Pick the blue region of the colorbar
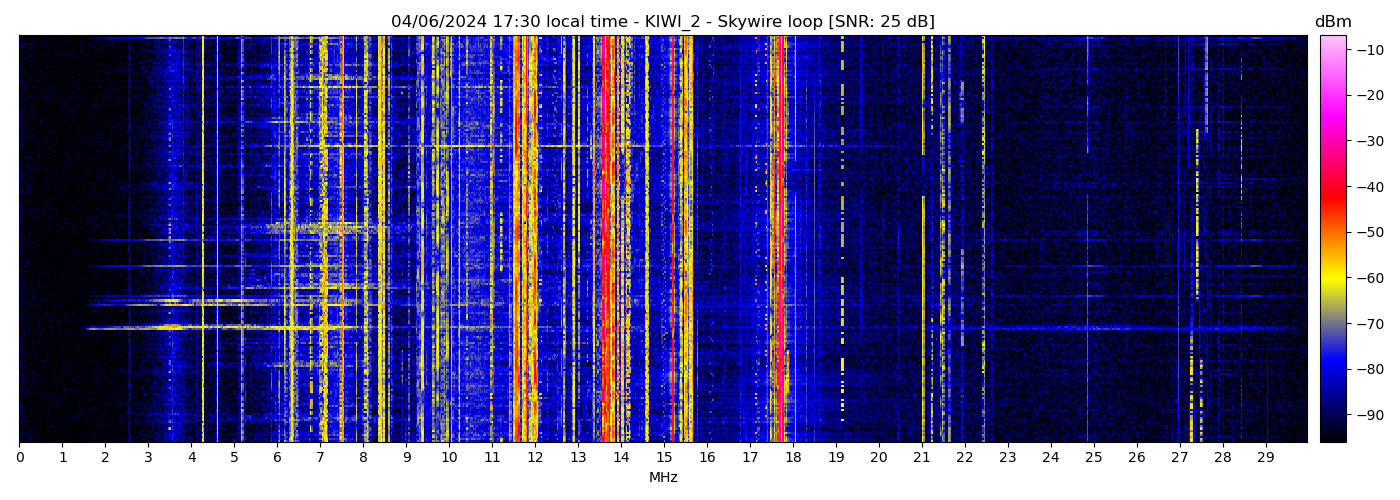This screenshot has width=1400, height=500. 1333,368
